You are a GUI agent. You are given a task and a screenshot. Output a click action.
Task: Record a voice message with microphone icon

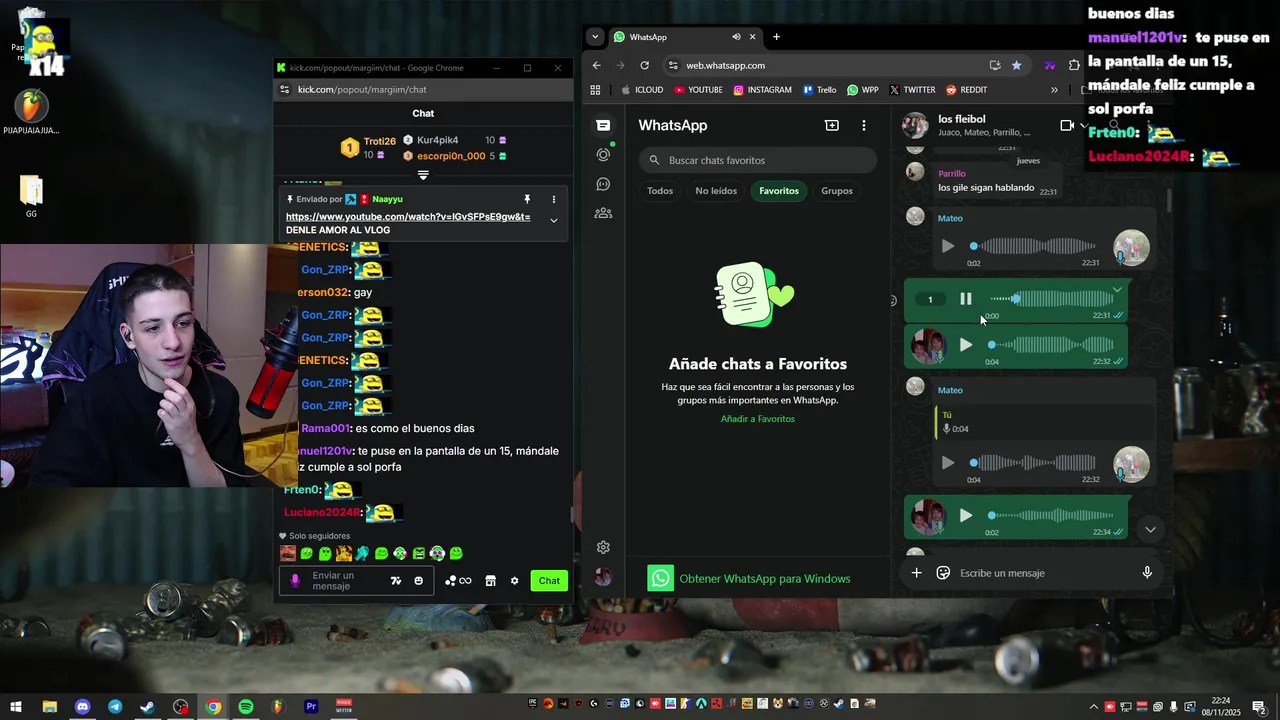[x=1147, y=573]
